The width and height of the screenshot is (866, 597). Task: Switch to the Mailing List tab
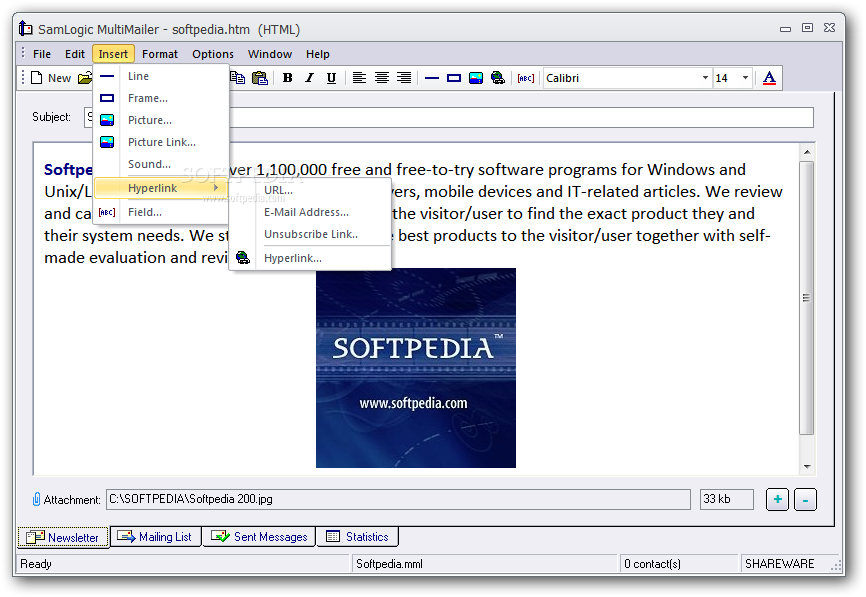156,537
